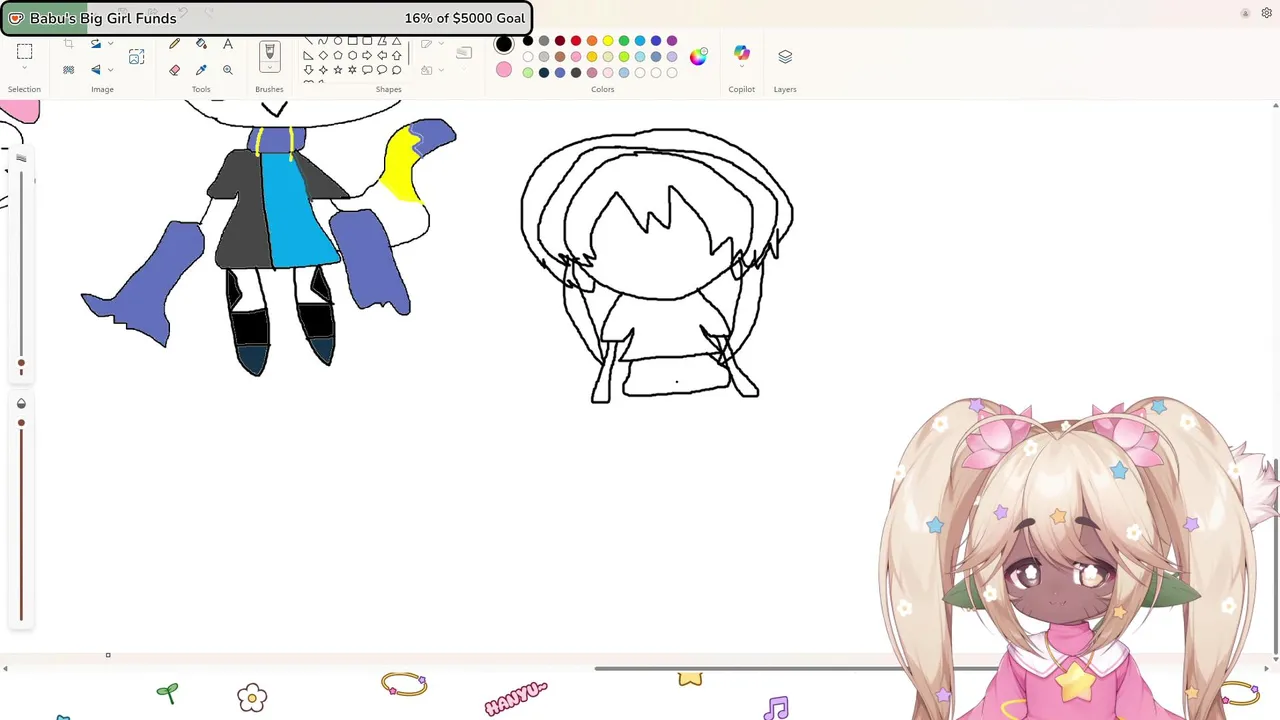Open the Edit colors wheel
The image size is (1280, 720).
tap(698, 56)
